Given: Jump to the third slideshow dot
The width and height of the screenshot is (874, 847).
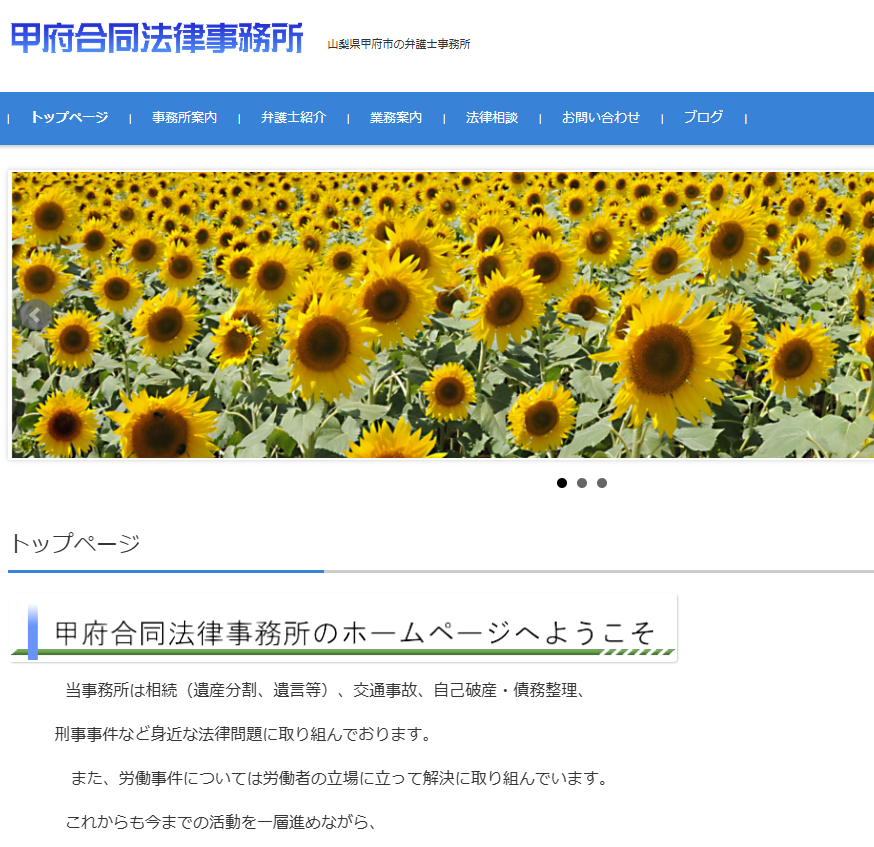Looking at the screenshot, I should [602, 483].
